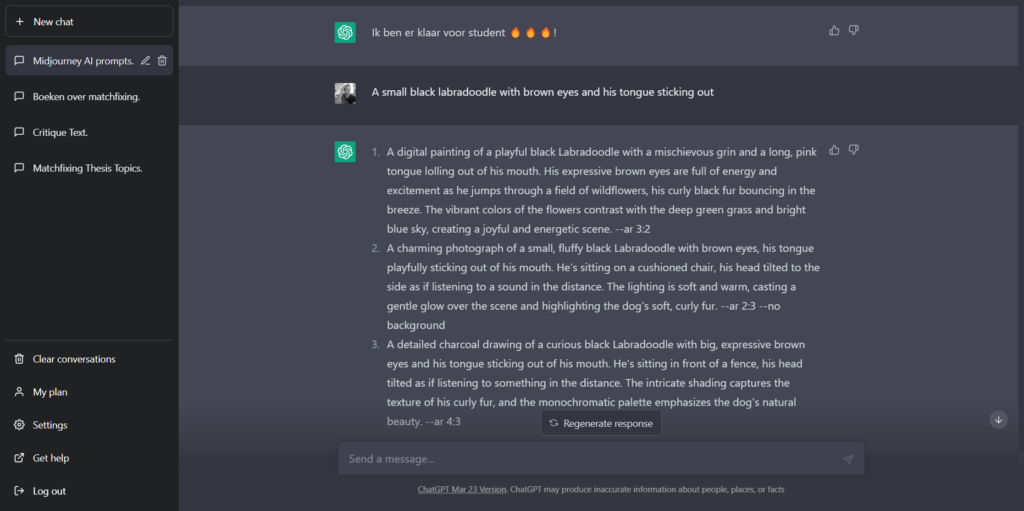Delete the Midjourney AI prompts chat
Screen dimensions: 1024x511
[163, 61]
